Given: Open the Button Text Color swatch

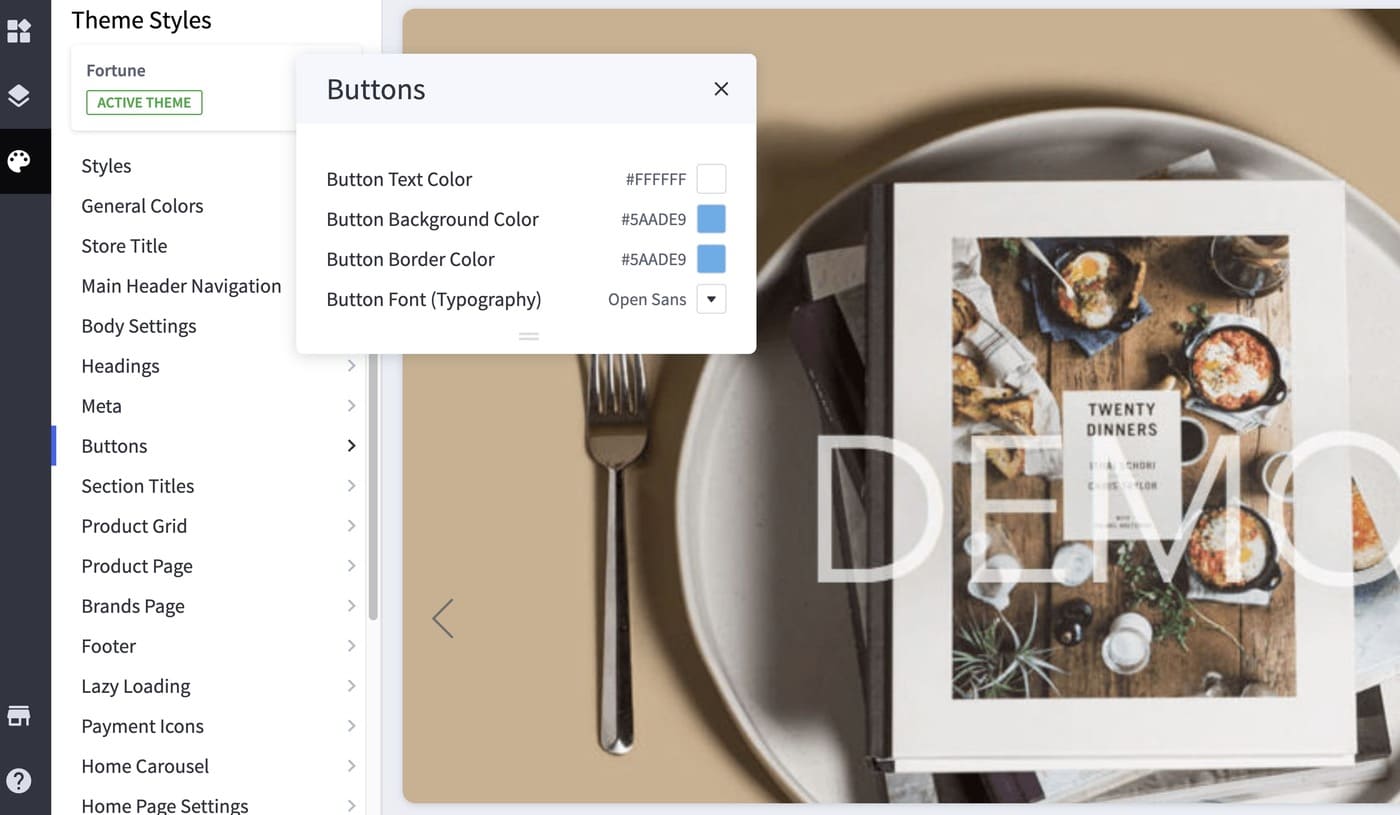Looking at the screenshot, I should (711, 179).
